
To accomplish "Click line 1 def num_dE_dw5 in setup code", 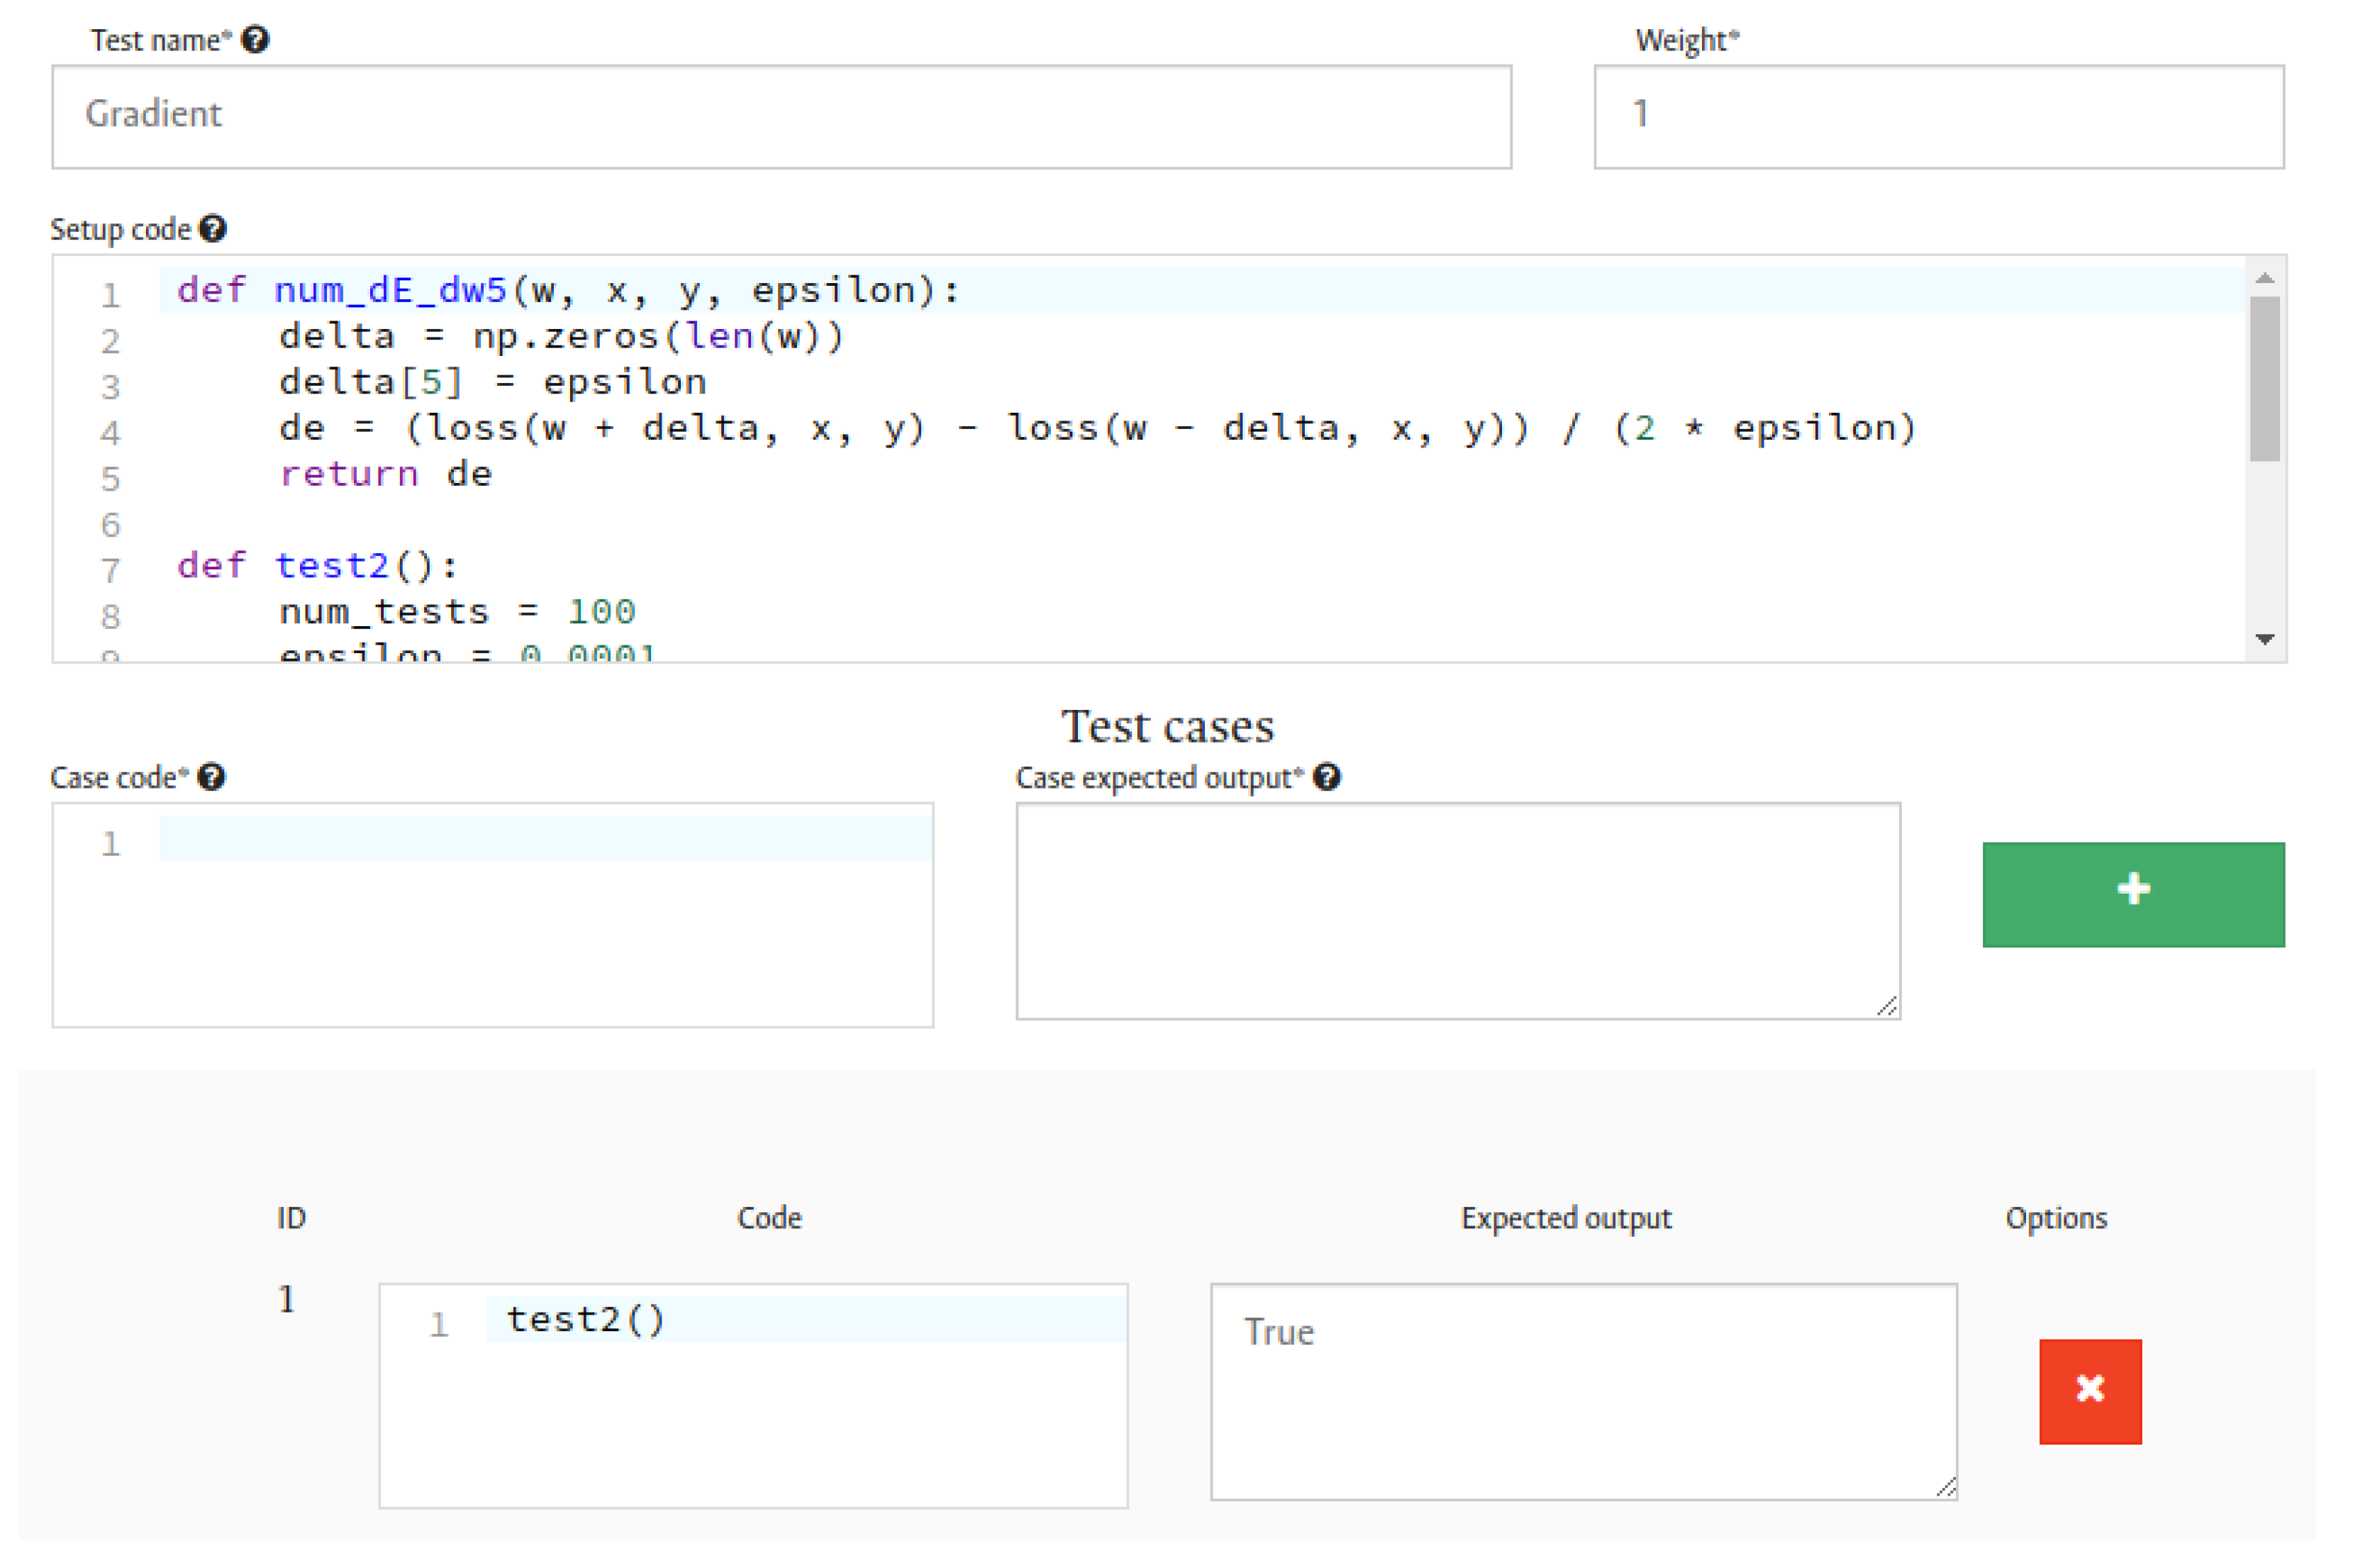I will point(568,290).
